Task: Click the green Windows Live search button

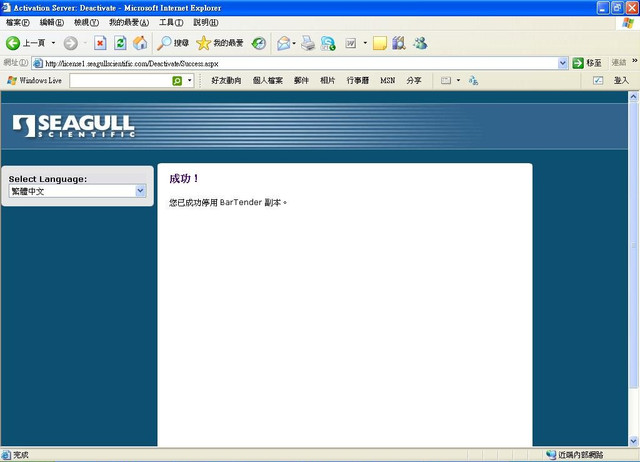Action: click(x=177, y=80)
